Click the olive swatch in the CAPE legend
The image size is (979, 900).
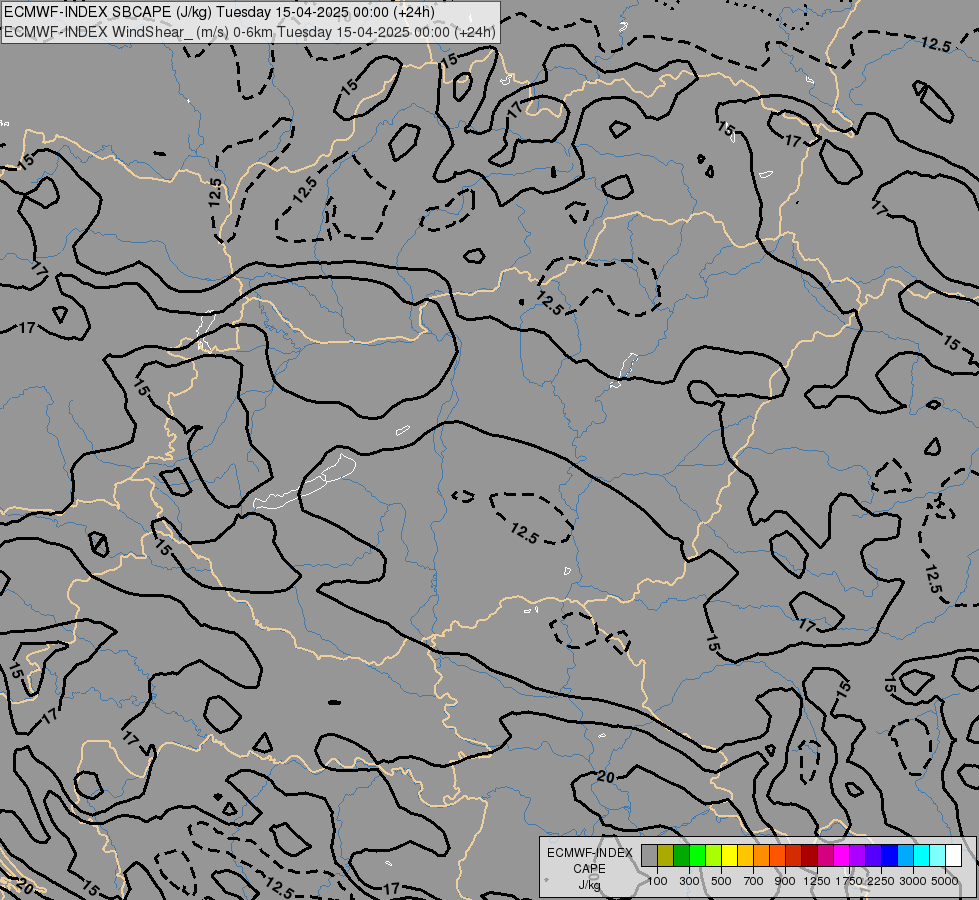pyautogui.click(x=666, y=855)
